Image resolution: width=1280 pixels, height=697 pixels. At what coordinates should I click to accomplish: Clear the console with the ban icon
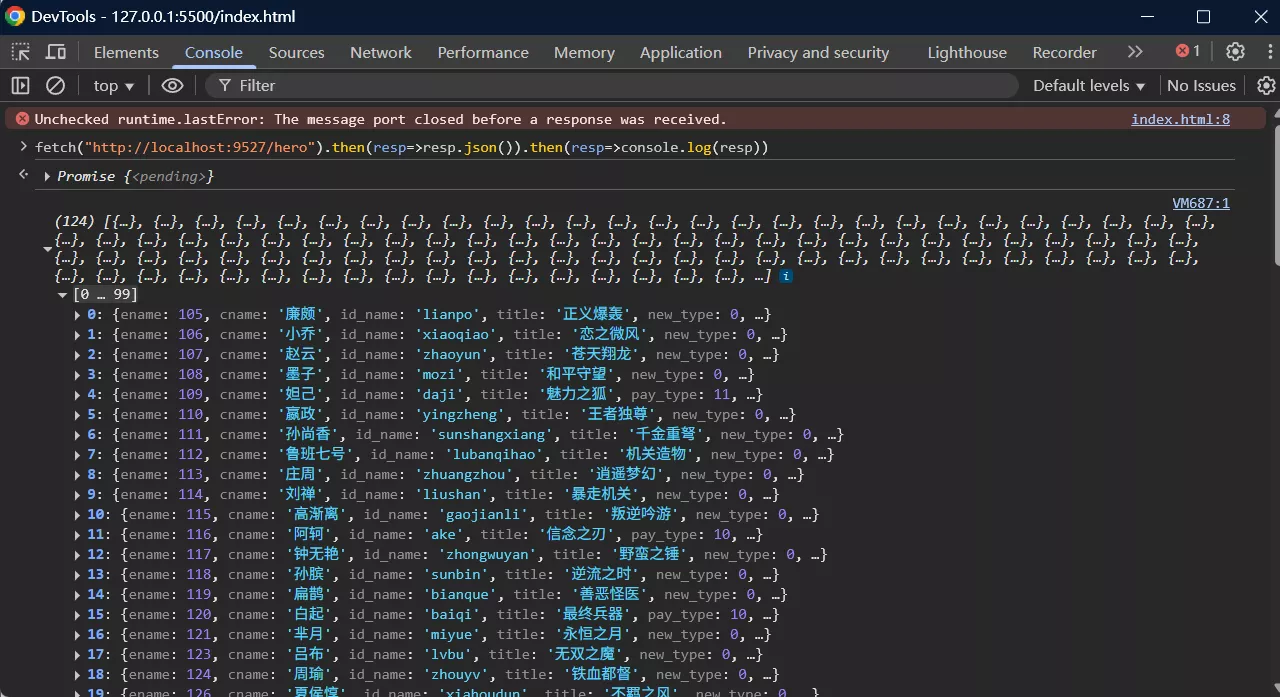[56, 86]
